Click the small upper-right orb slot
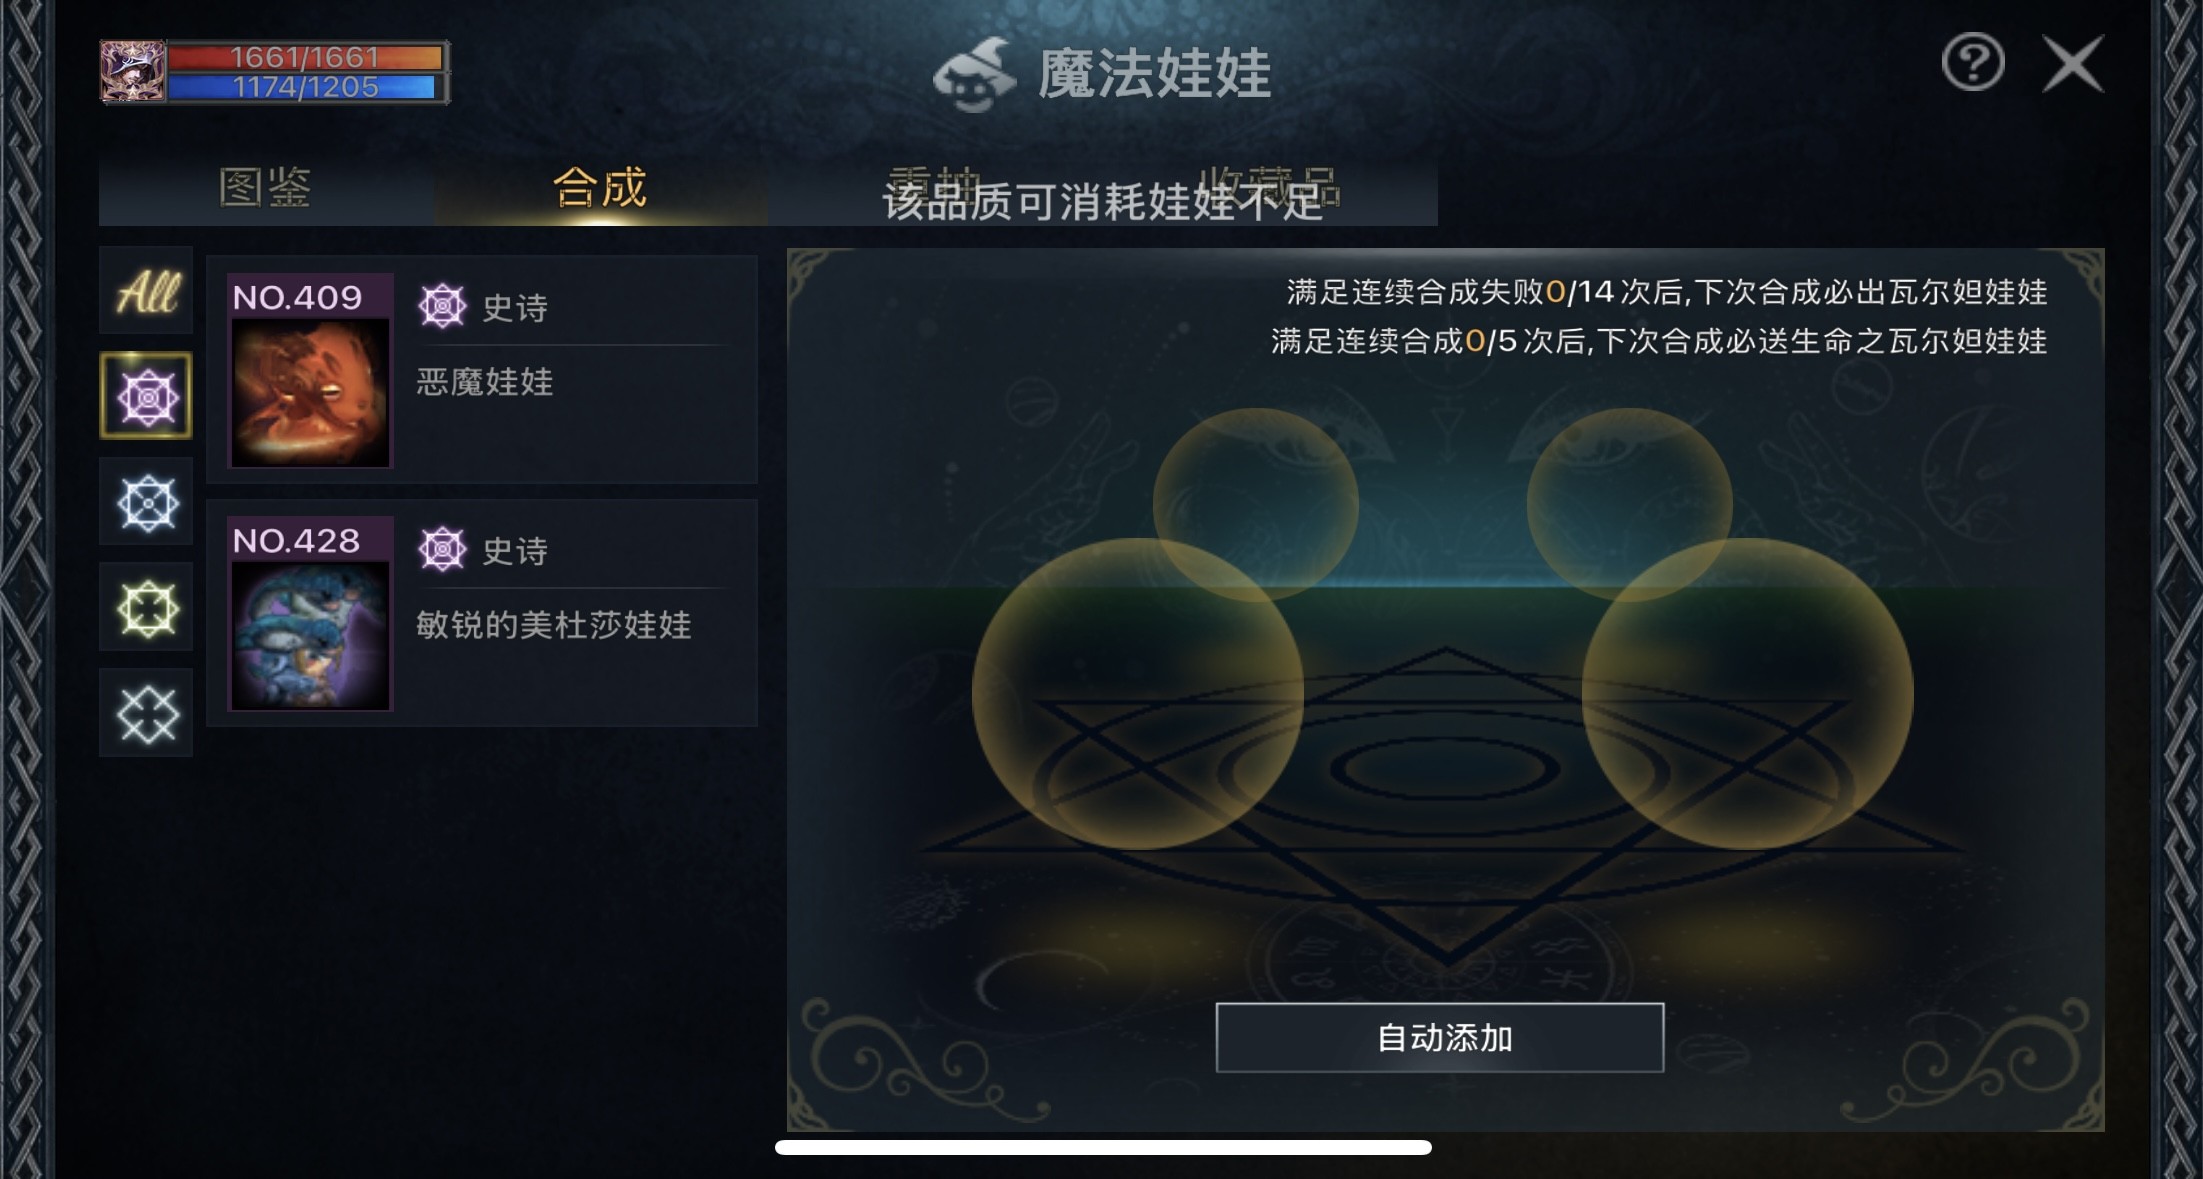This screenshot has height=1179, width=2203. pos(1630,505)
